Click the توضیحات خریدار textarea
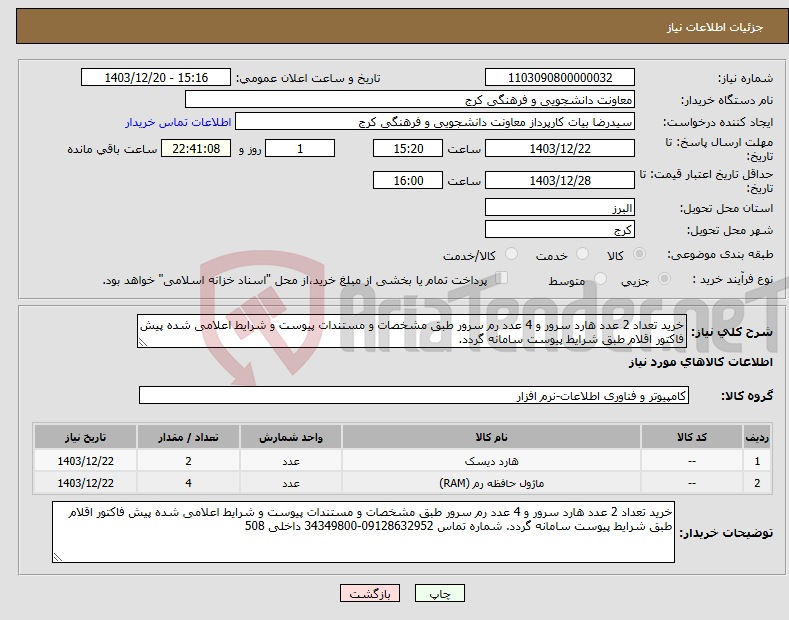This screenshot has width=789, height=620. (363, 532)
